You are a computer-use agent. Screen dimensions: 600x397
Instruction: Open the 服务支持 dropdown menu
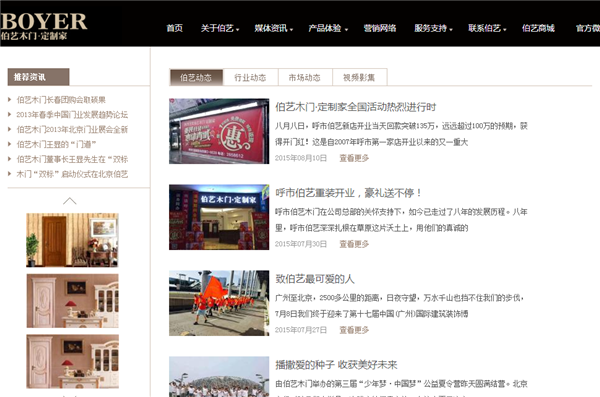(433, 28)
